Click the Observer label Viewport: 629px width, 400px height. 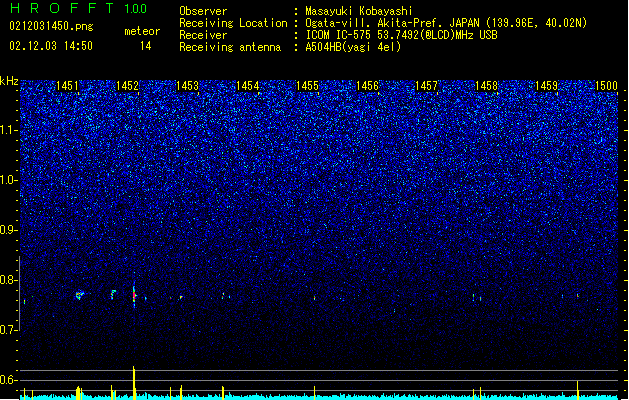point(203,11)
